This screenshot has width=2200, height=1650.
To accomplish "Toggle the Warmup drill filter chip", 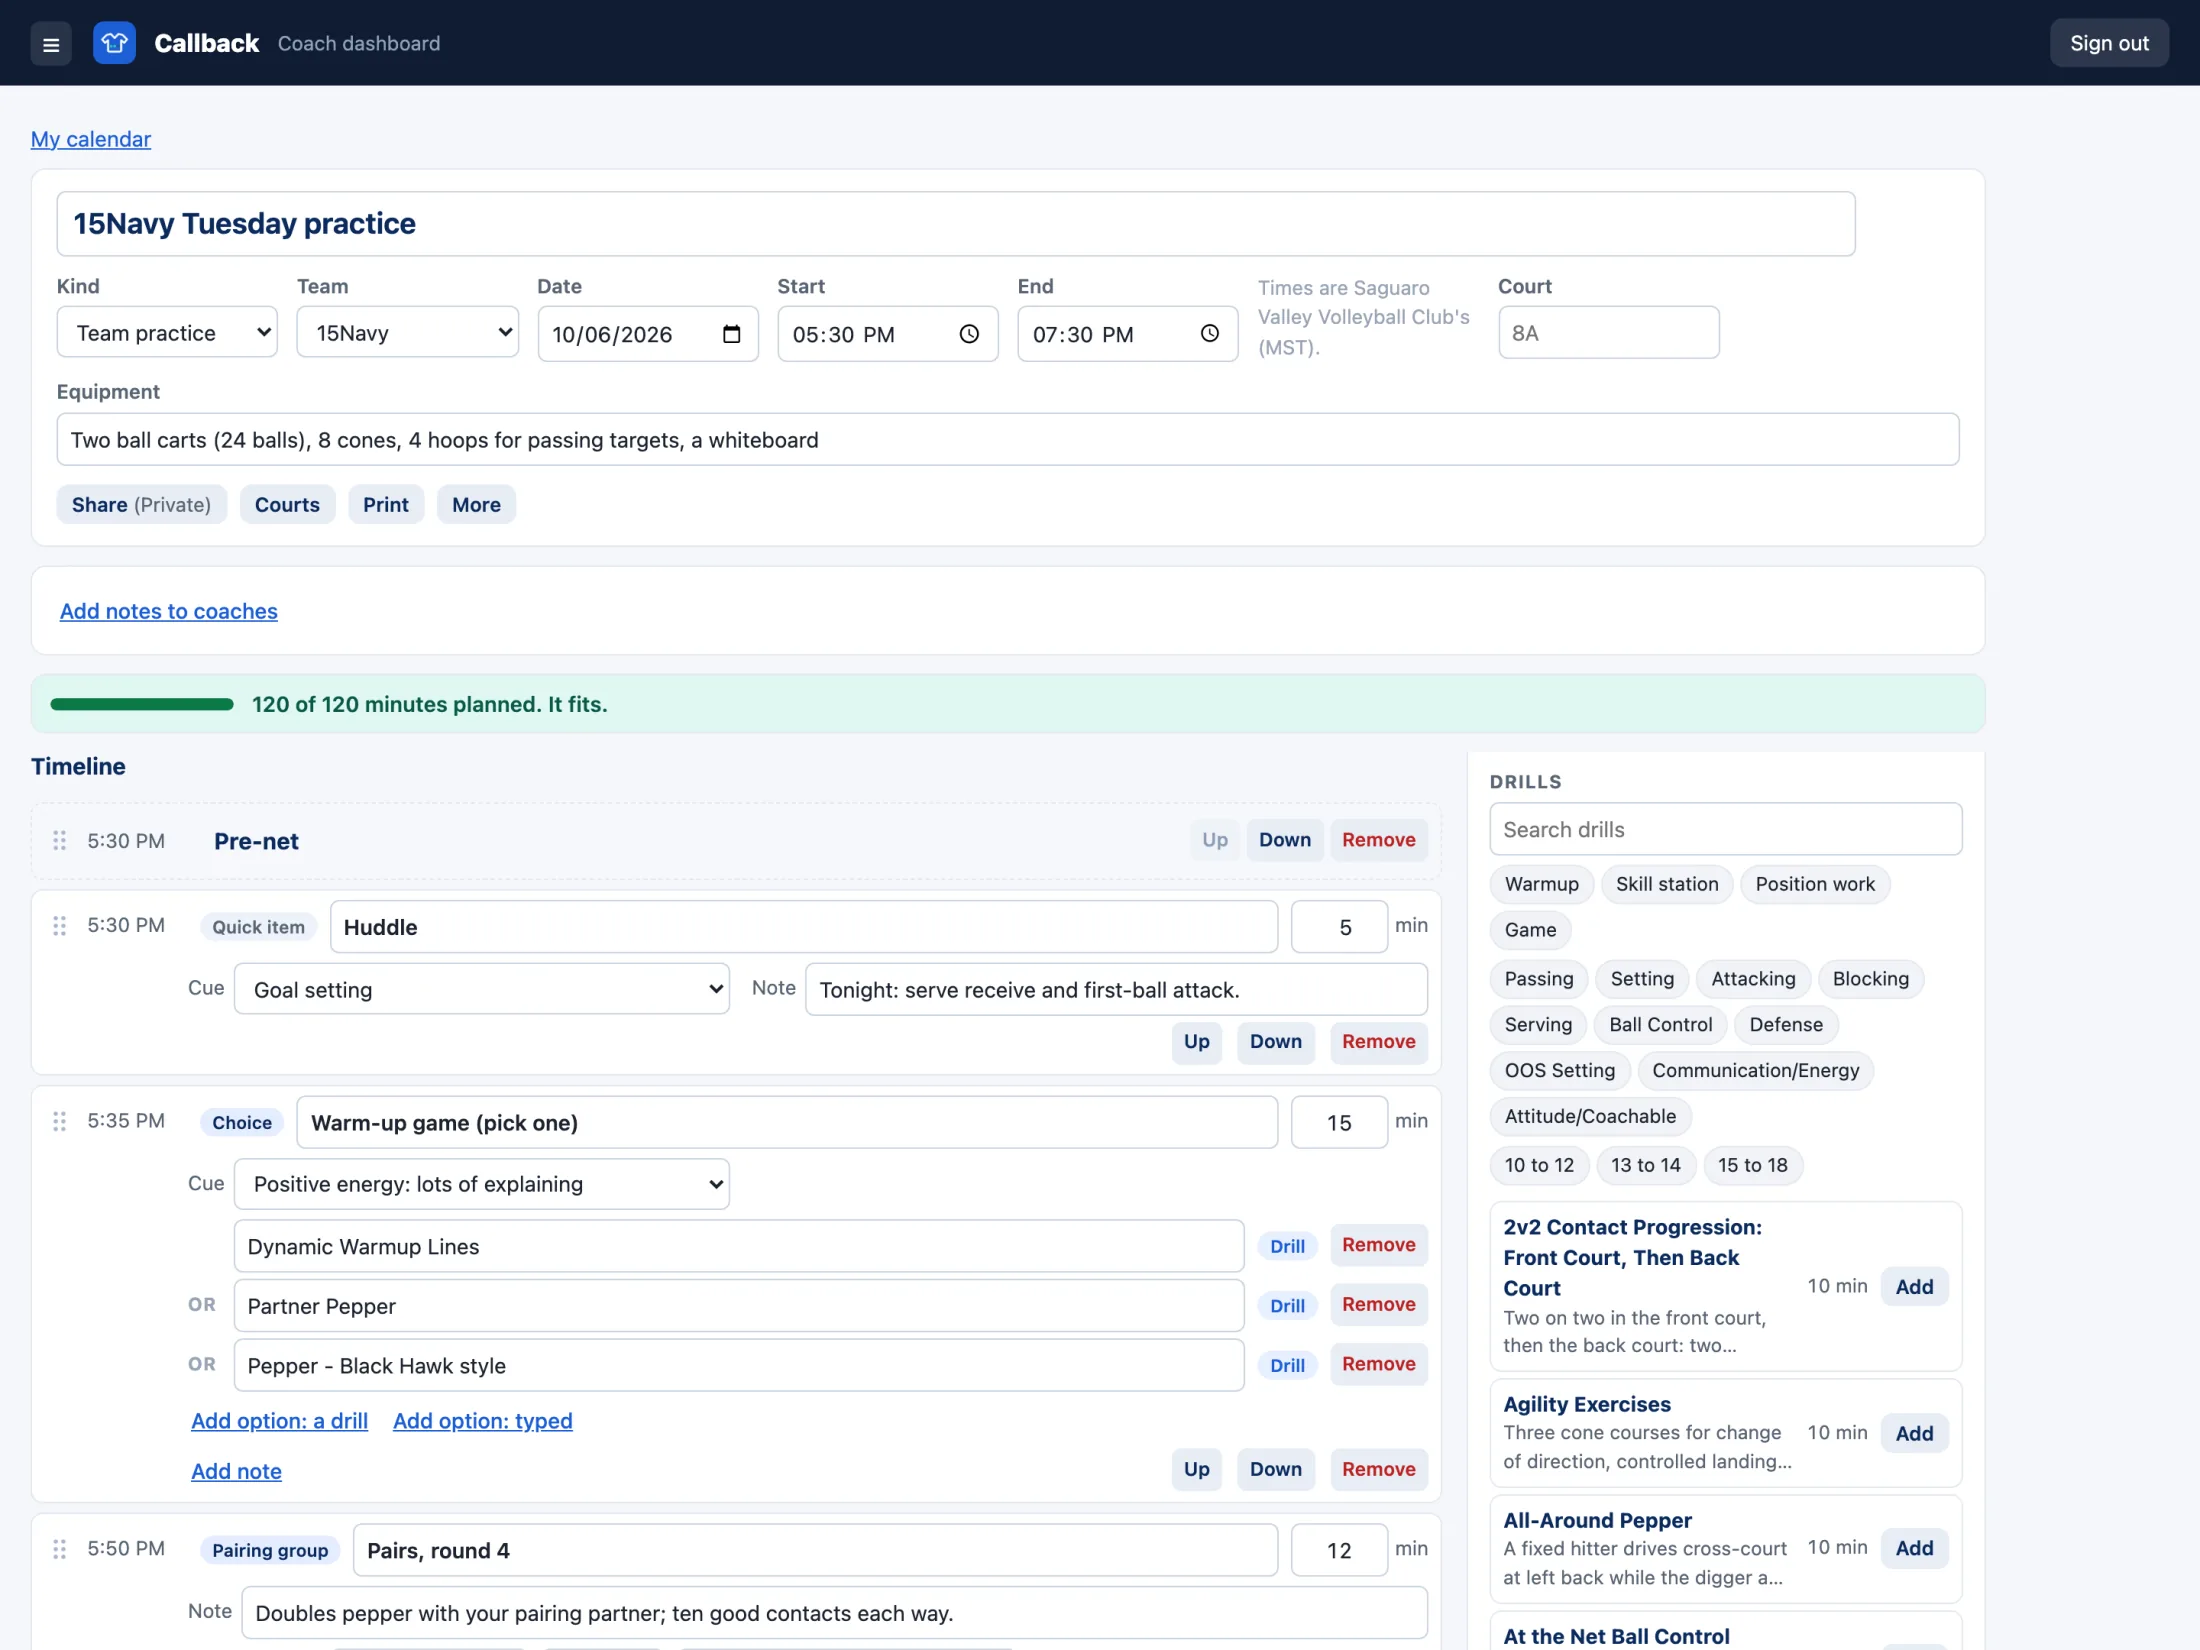I will pos(1541,884).
